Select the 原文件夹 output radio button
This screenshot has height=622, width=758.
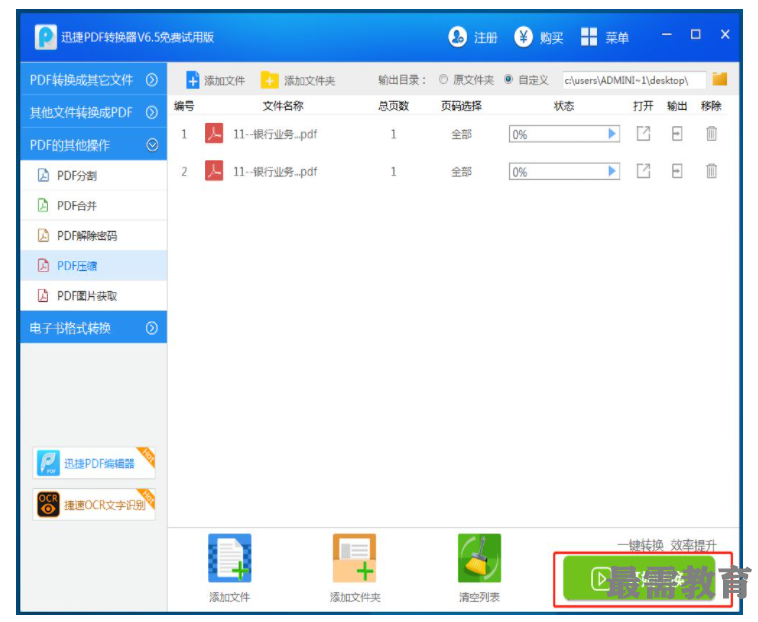443,79
